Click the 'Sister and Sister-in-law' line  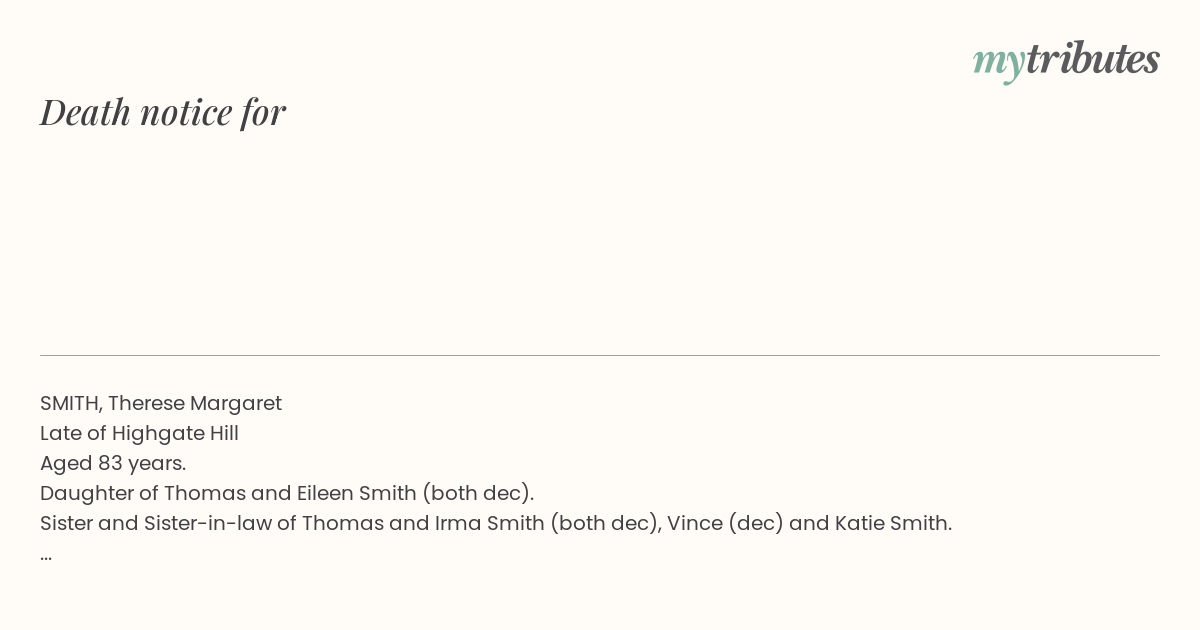pos(496,523)
